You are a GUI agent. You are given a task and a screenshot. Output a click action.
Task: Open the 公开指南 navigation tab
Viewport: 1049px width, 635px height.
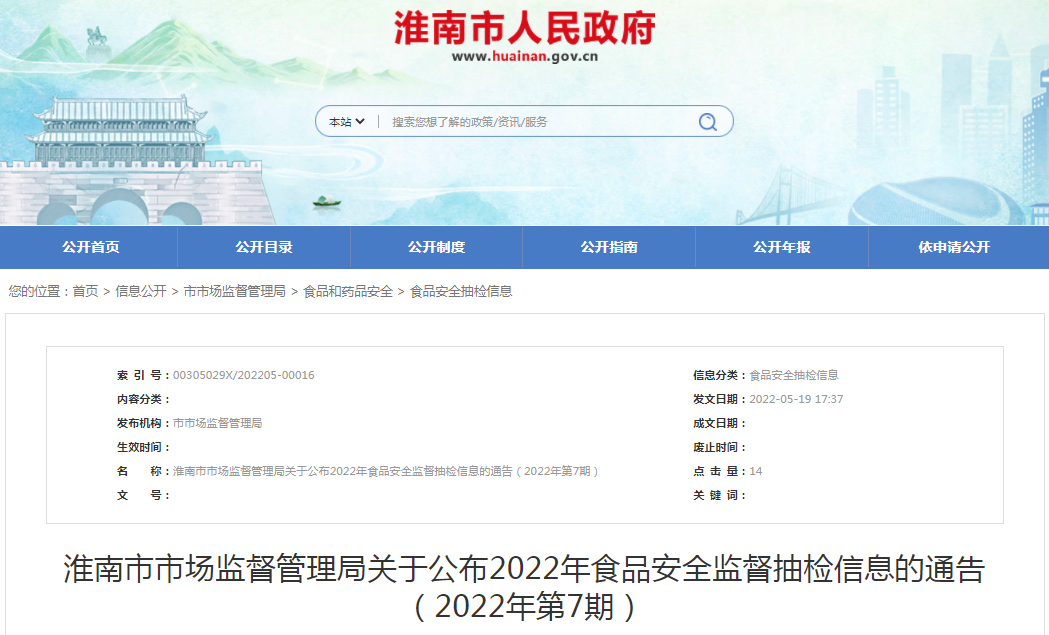[609, 247]
